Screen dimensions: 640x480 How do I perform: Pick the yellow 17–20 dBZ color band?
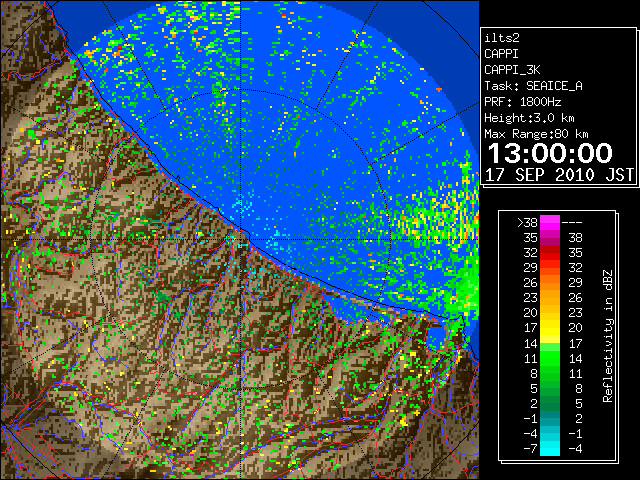click(550, 328)
